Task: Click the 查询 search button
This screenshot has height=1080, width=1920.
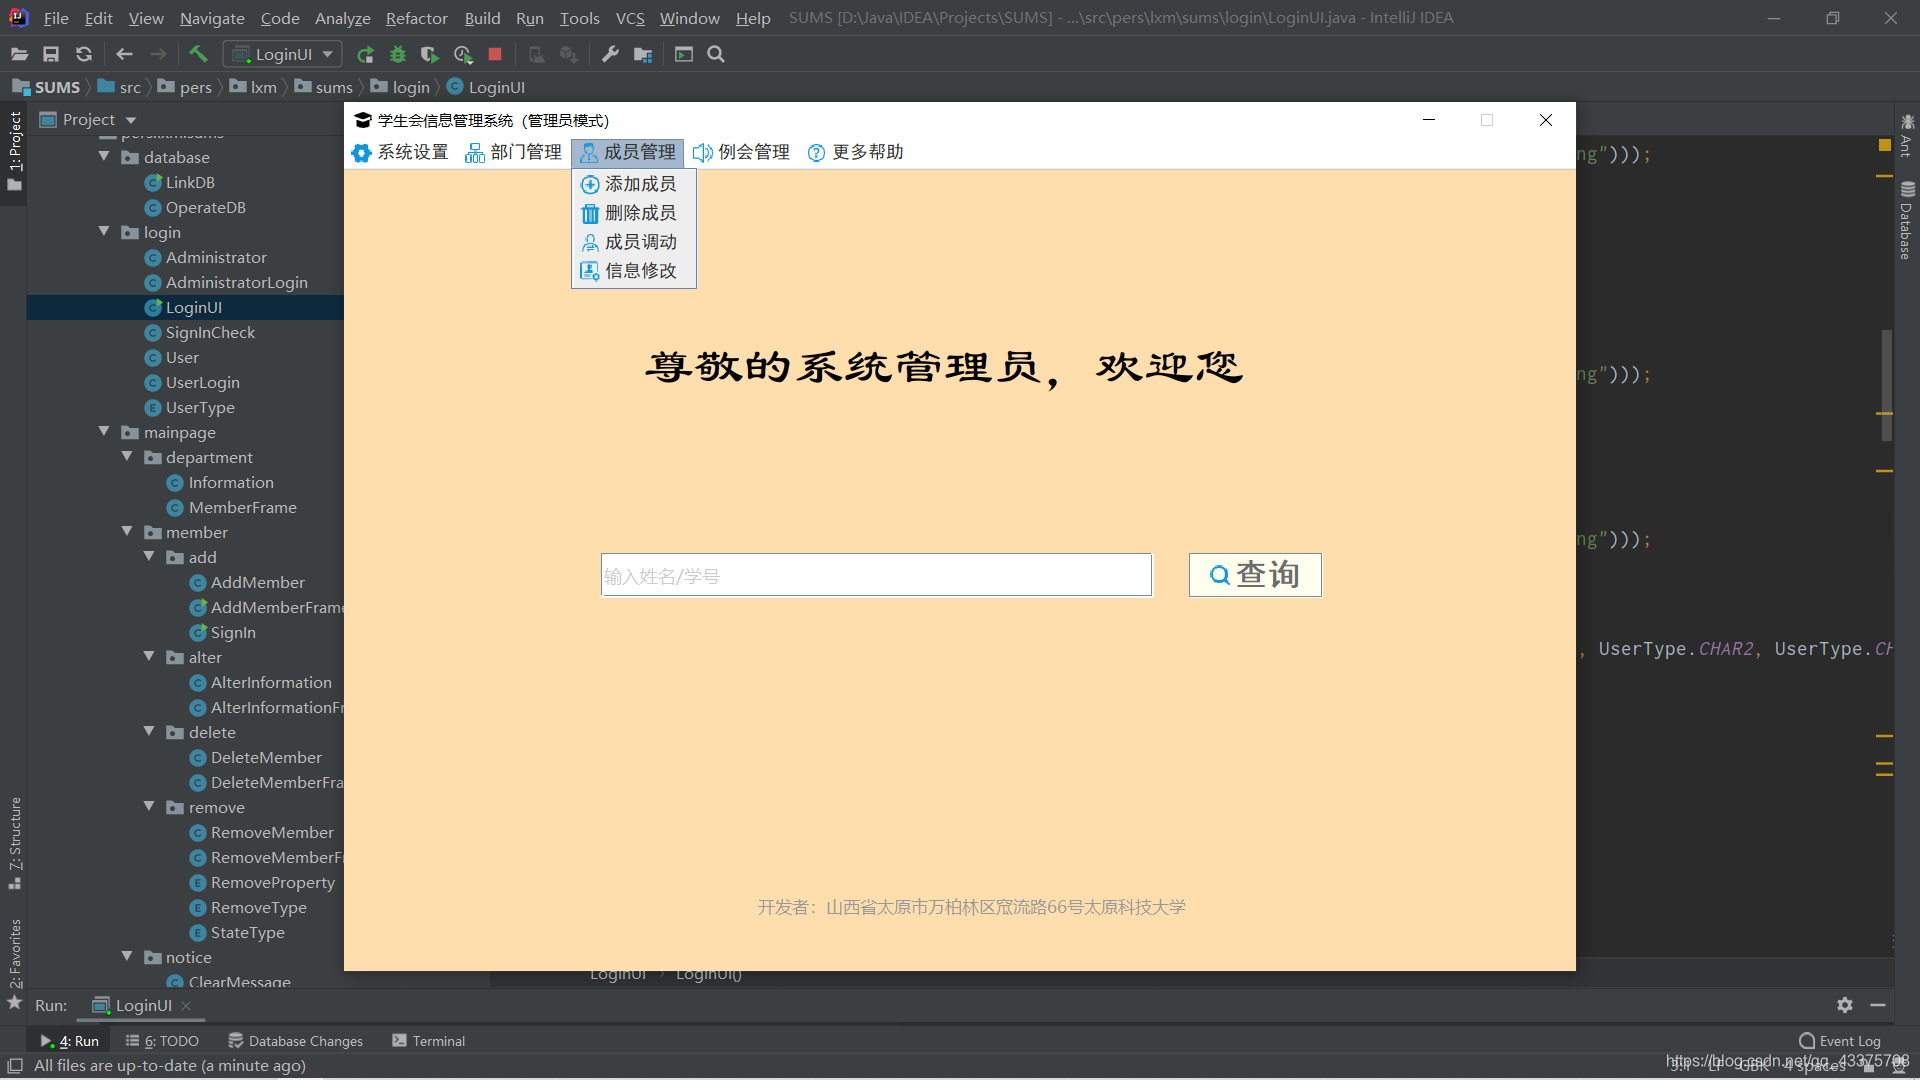Action: 1254,575
